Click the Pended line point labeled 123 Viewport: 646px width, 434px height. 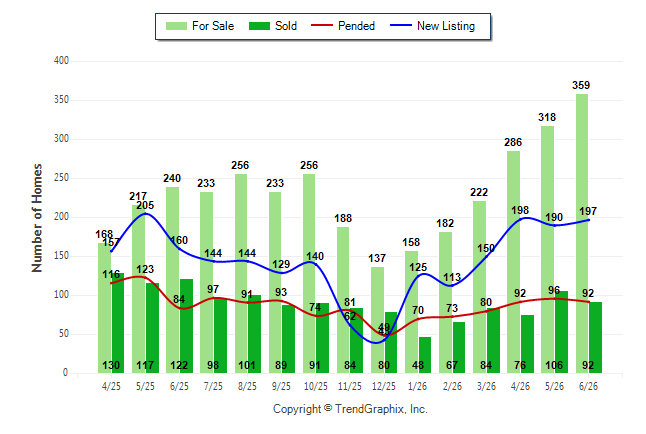point(145,277)
